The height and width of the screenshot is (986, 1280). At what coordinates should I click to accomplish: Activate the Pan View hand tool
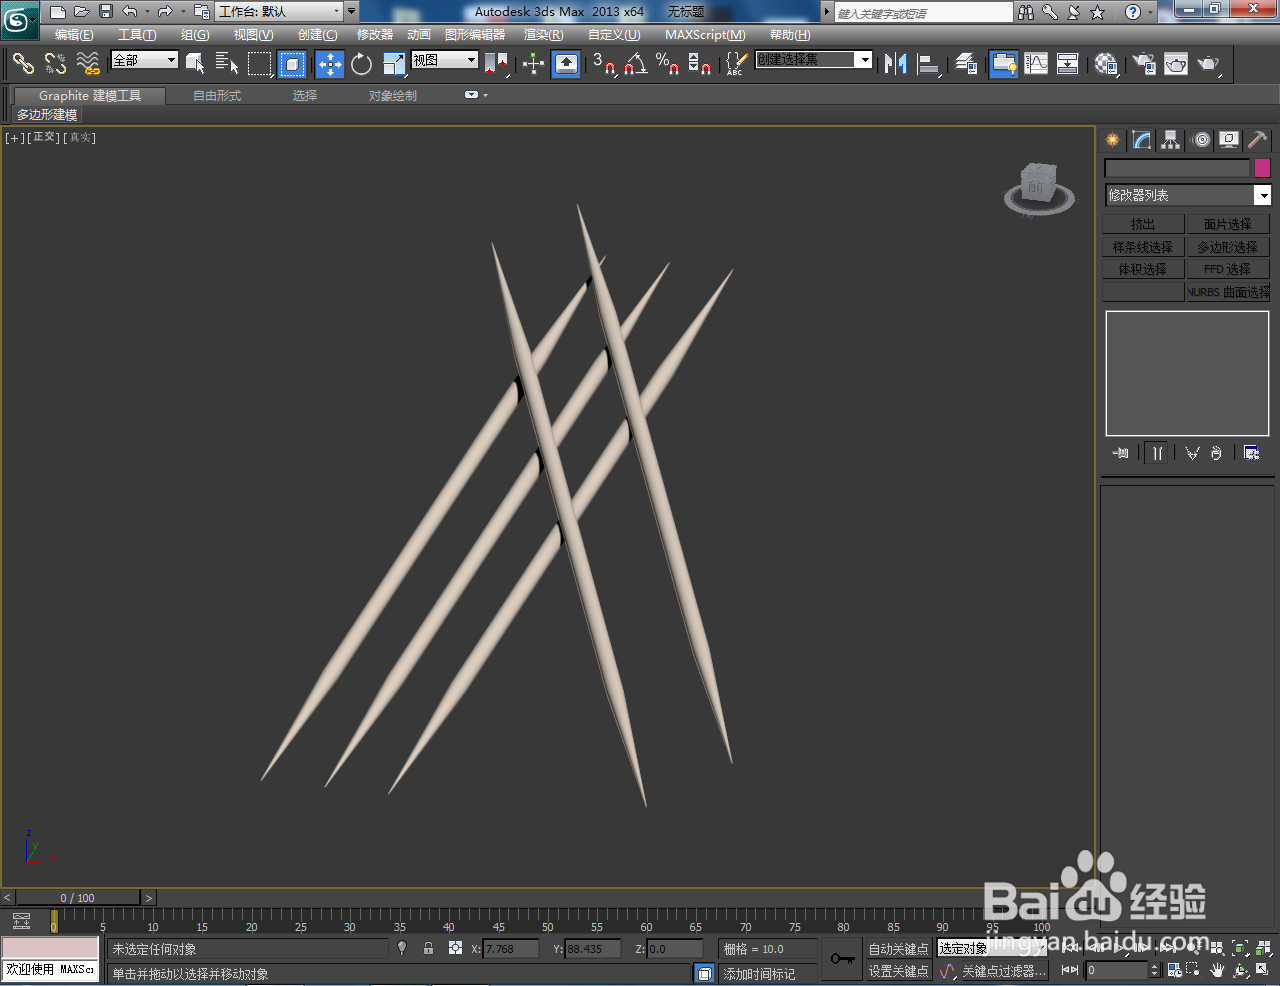1217,970
